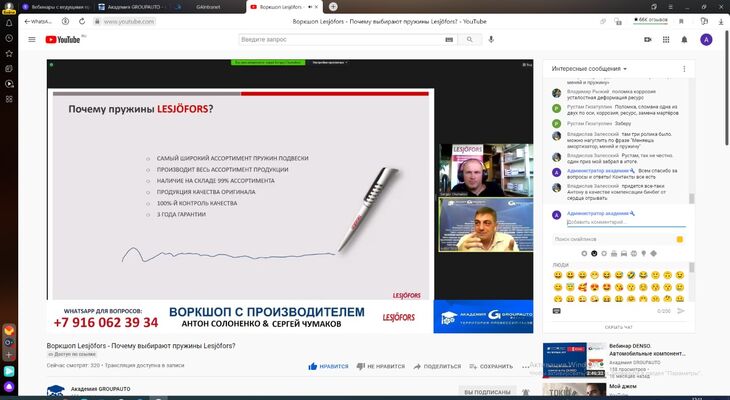Viewport: 730px width, 400px height.
Task: Open the sidebar favorites star
Action: (9, 54)
